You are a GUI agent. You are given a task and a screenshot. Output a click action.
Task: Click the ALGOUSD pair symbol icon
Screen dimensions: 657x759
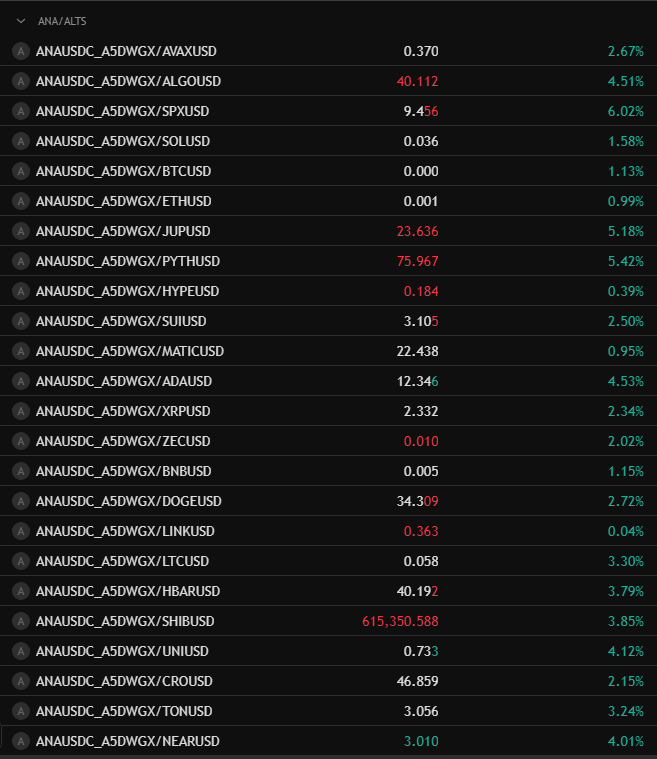(20, 81)
